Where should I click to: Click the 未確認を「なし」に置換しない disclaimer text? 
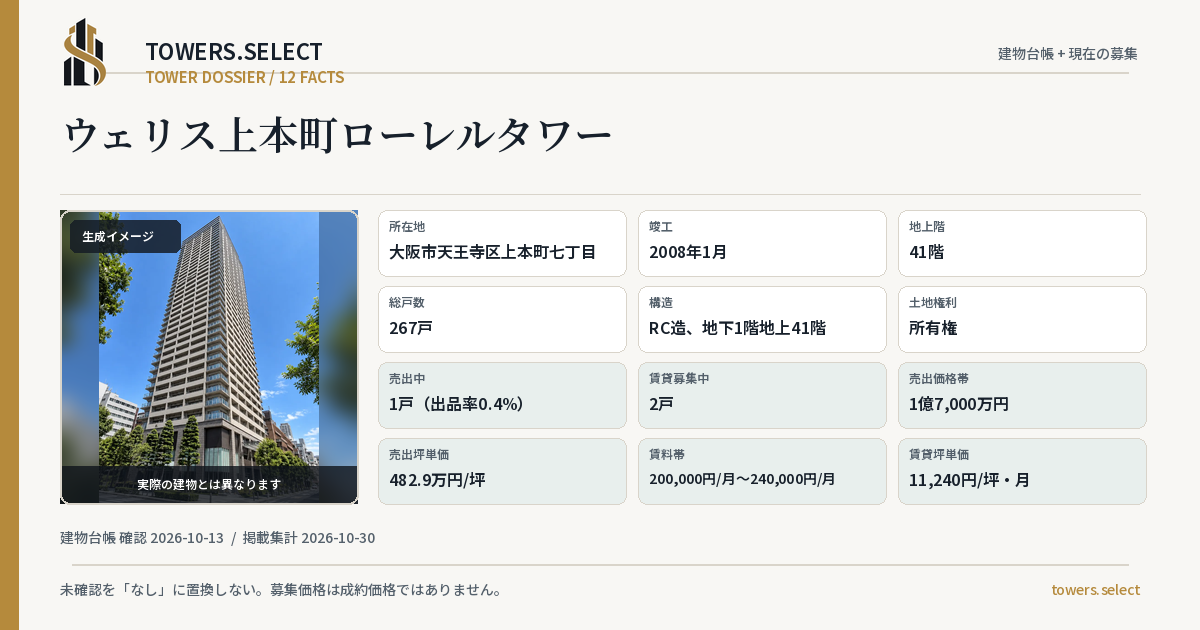coord(281,590)
